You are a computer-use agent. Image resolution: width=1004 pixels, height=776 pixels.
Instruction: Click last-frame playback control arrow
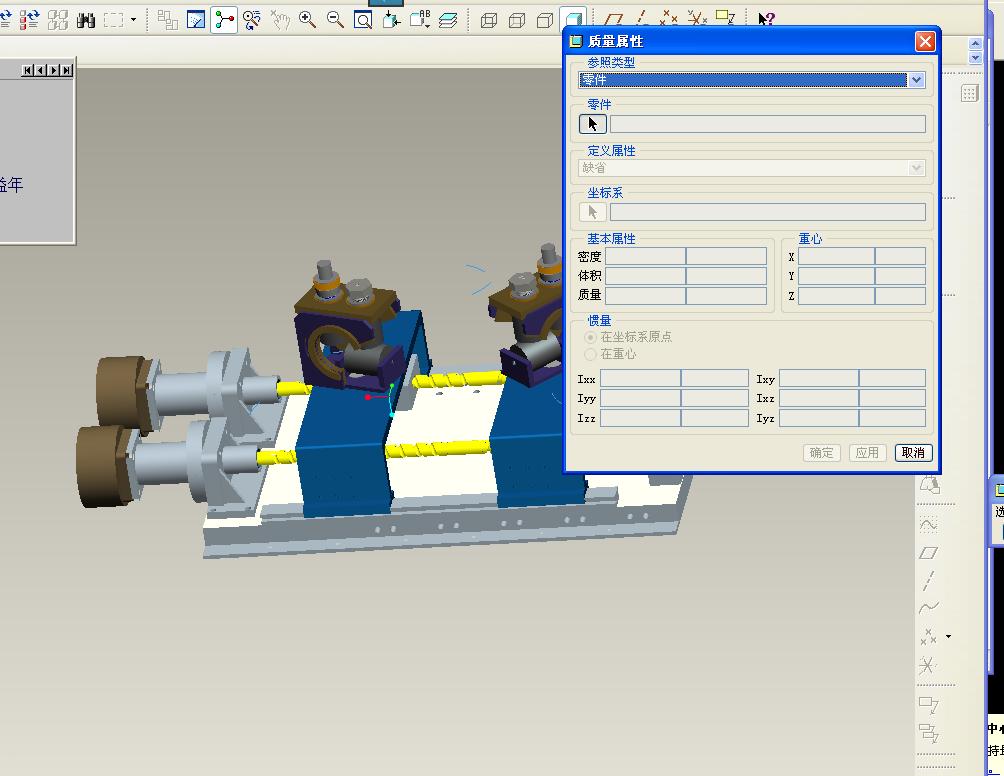67,70
